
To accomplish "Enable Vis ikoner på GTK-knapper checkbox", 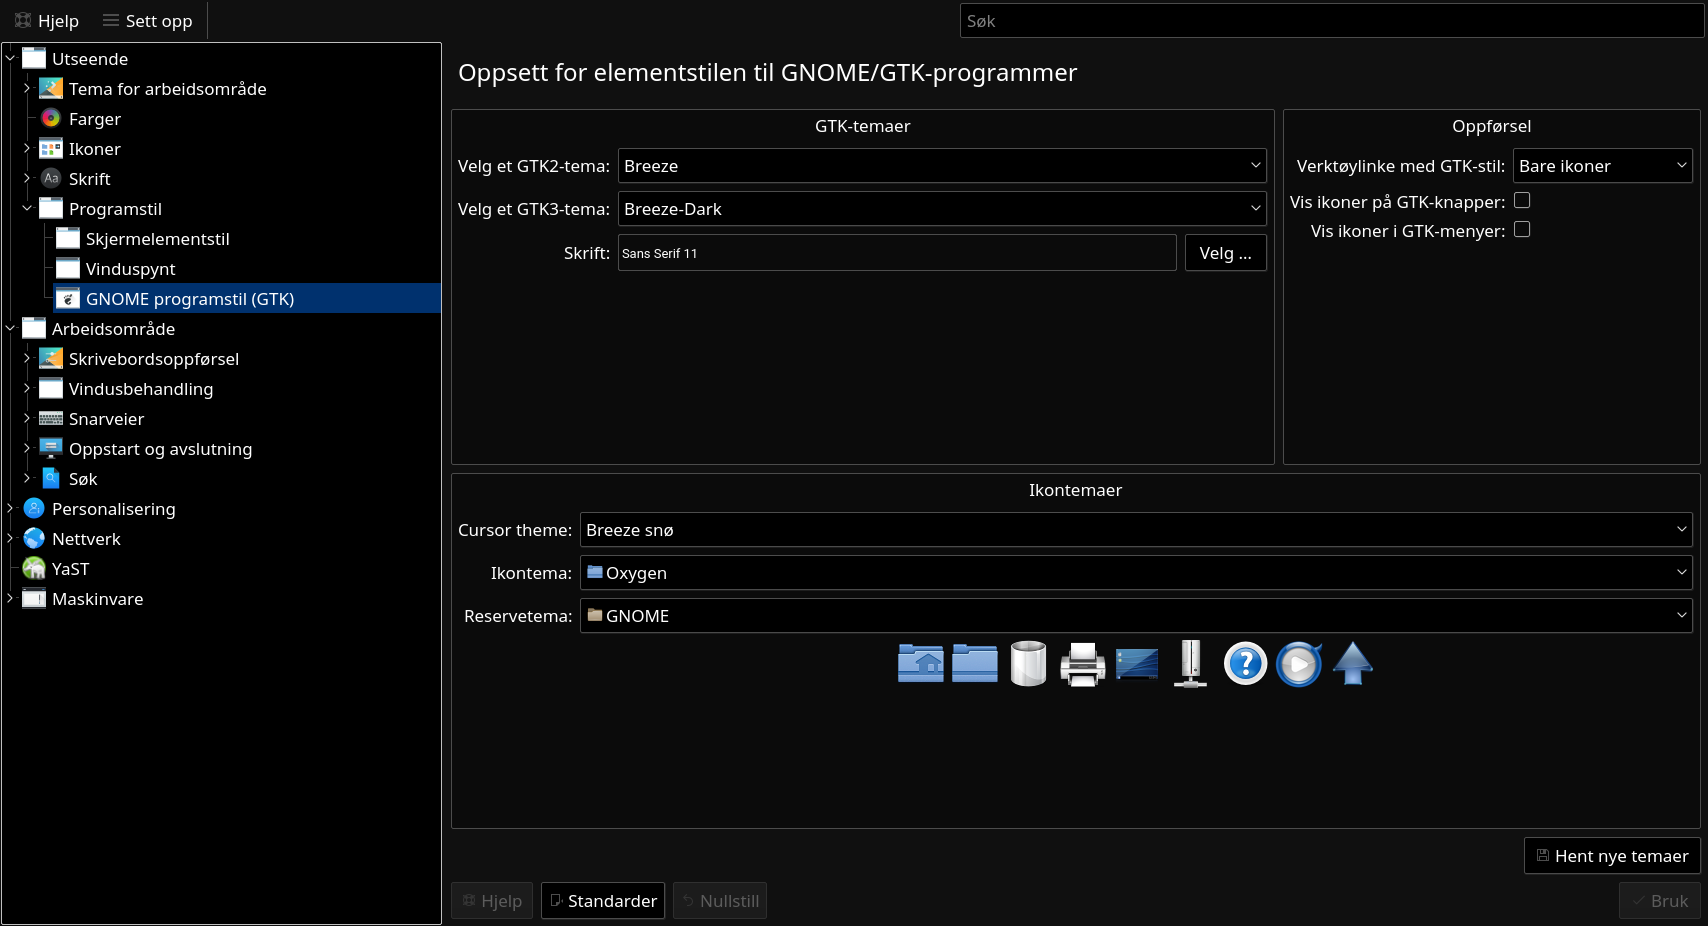I will (x=1522, y=201).
